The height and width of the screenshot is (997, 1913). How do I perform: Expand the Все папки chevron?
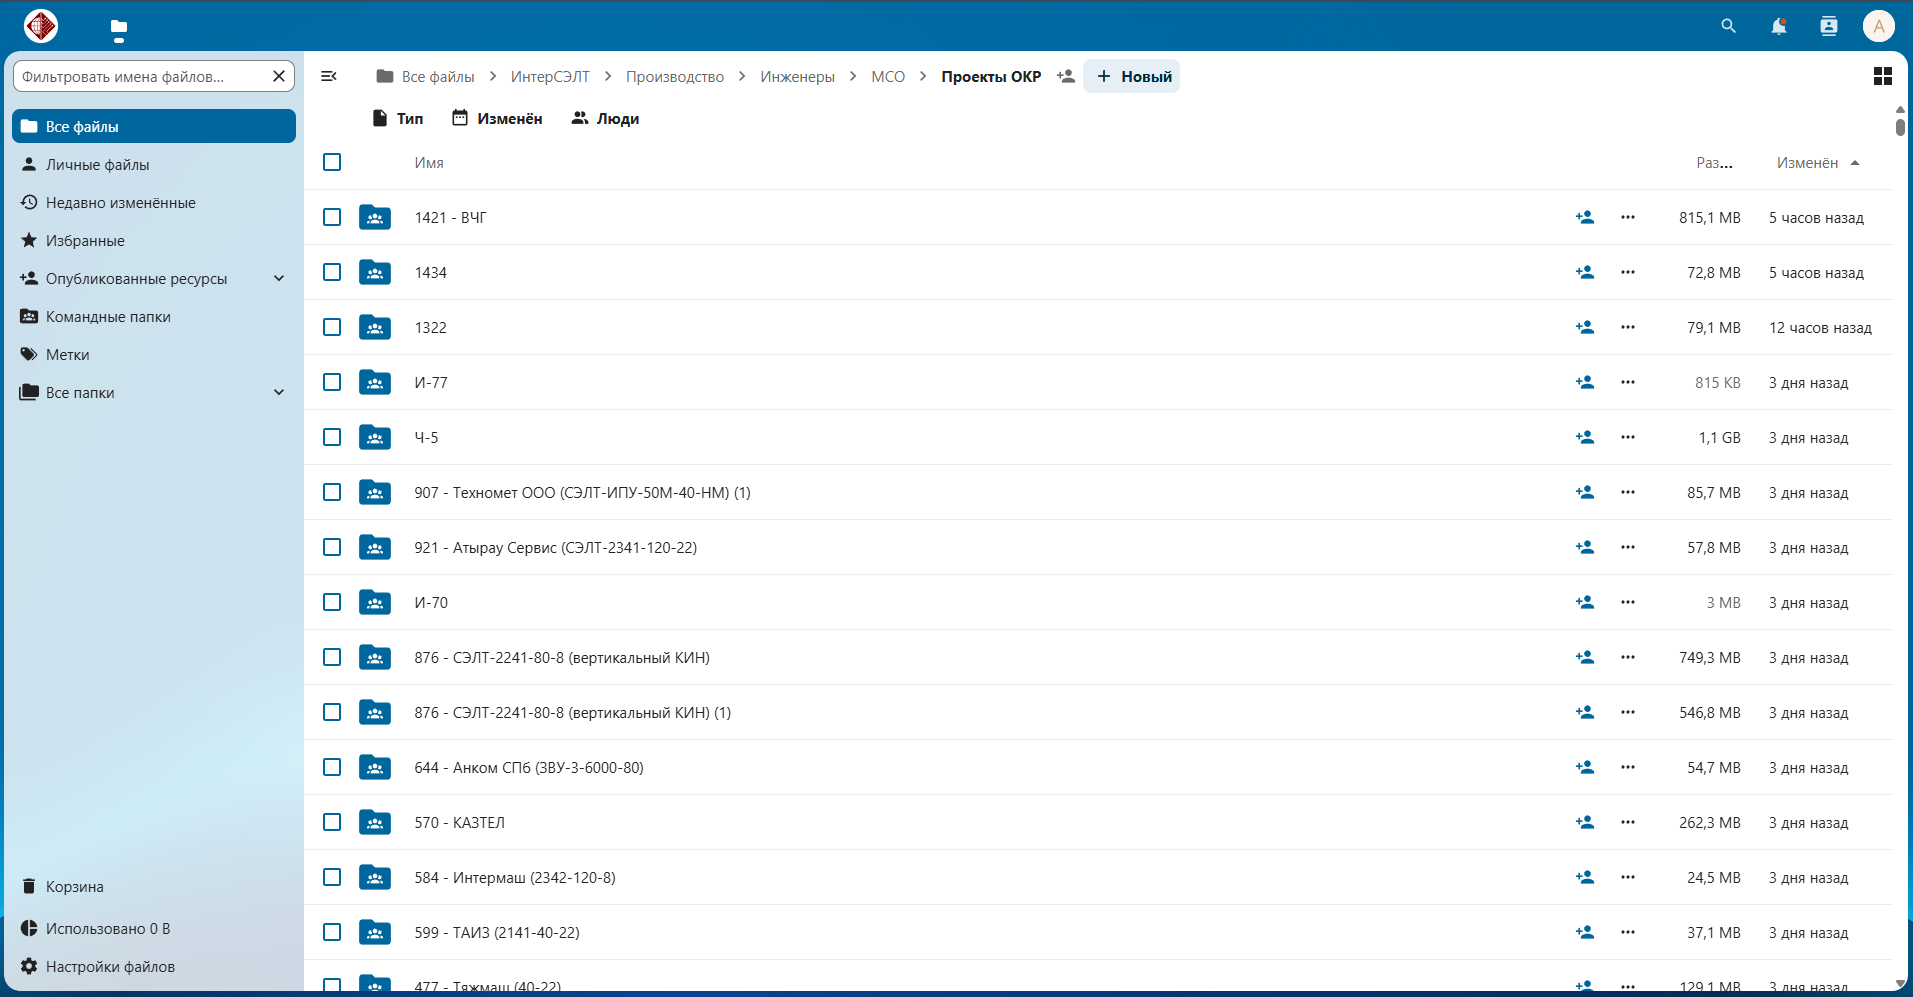(x=279, y=392)
